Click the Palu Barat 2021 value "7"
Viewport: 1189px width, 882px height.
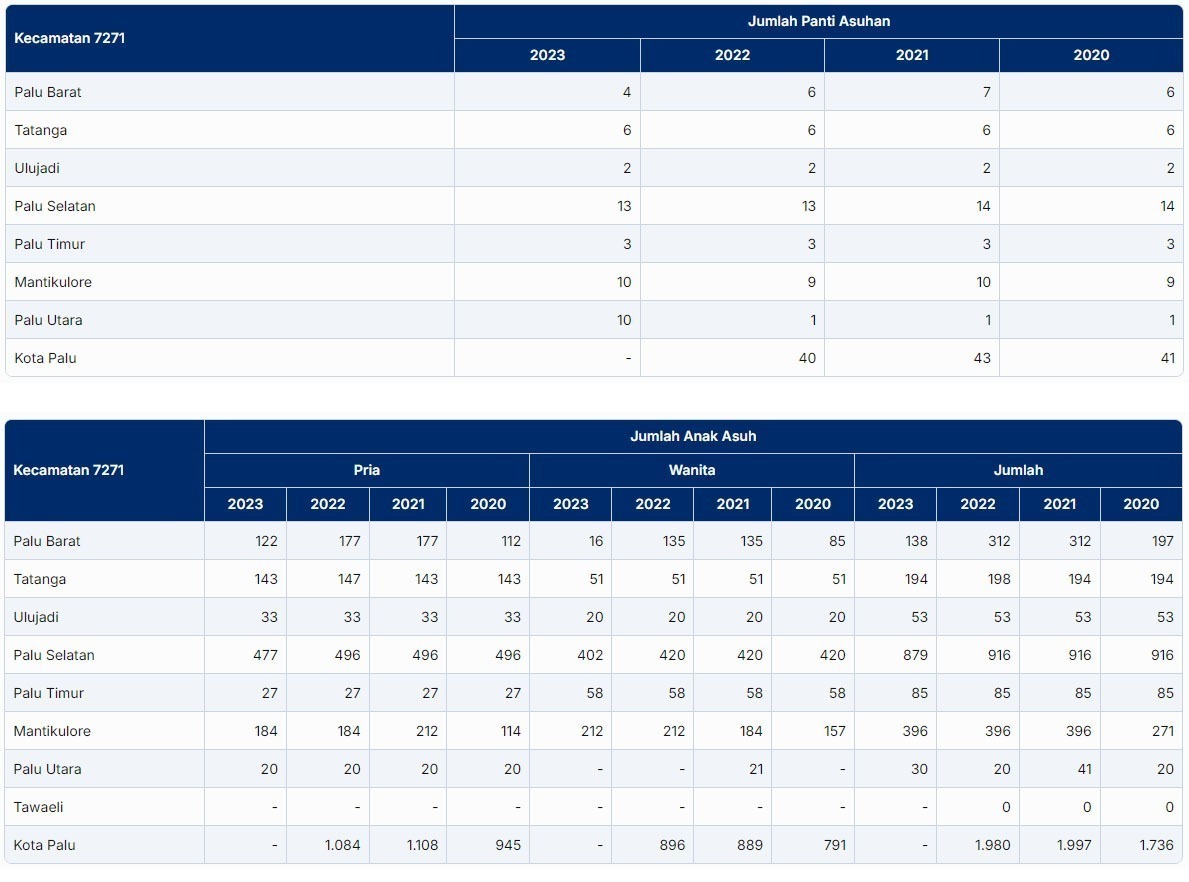[987, 93]
